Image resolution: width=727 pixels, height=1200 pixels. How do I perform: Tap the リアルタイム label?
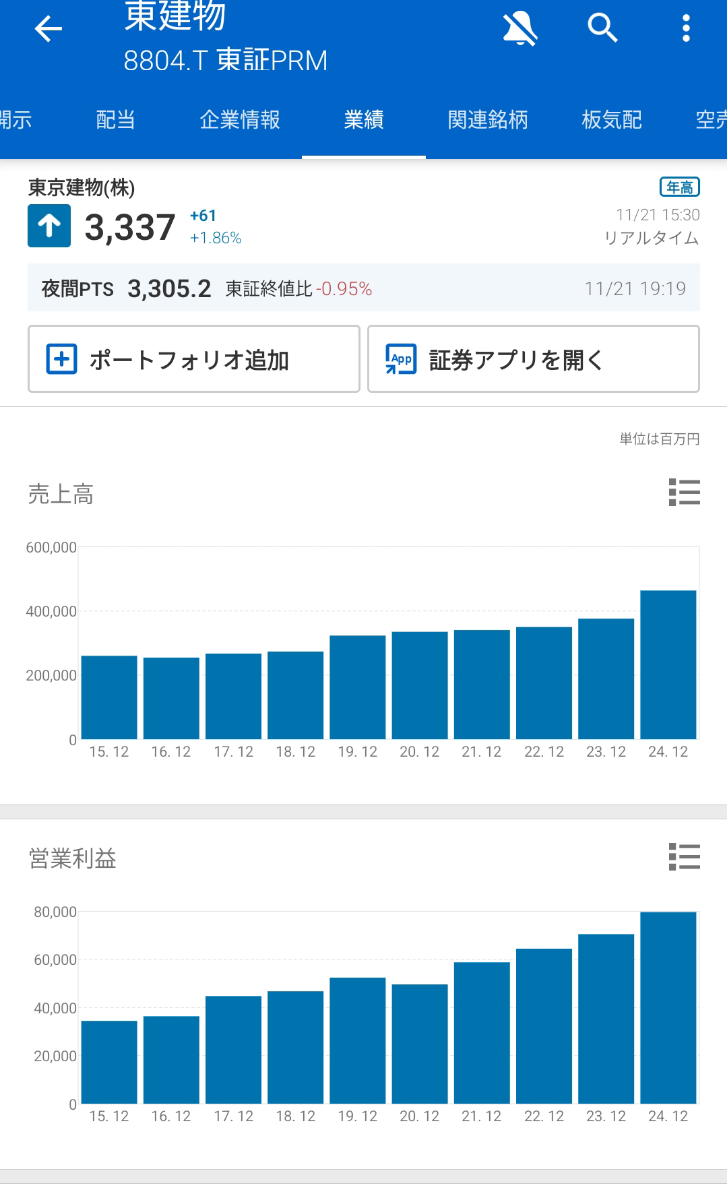point(652,238)
